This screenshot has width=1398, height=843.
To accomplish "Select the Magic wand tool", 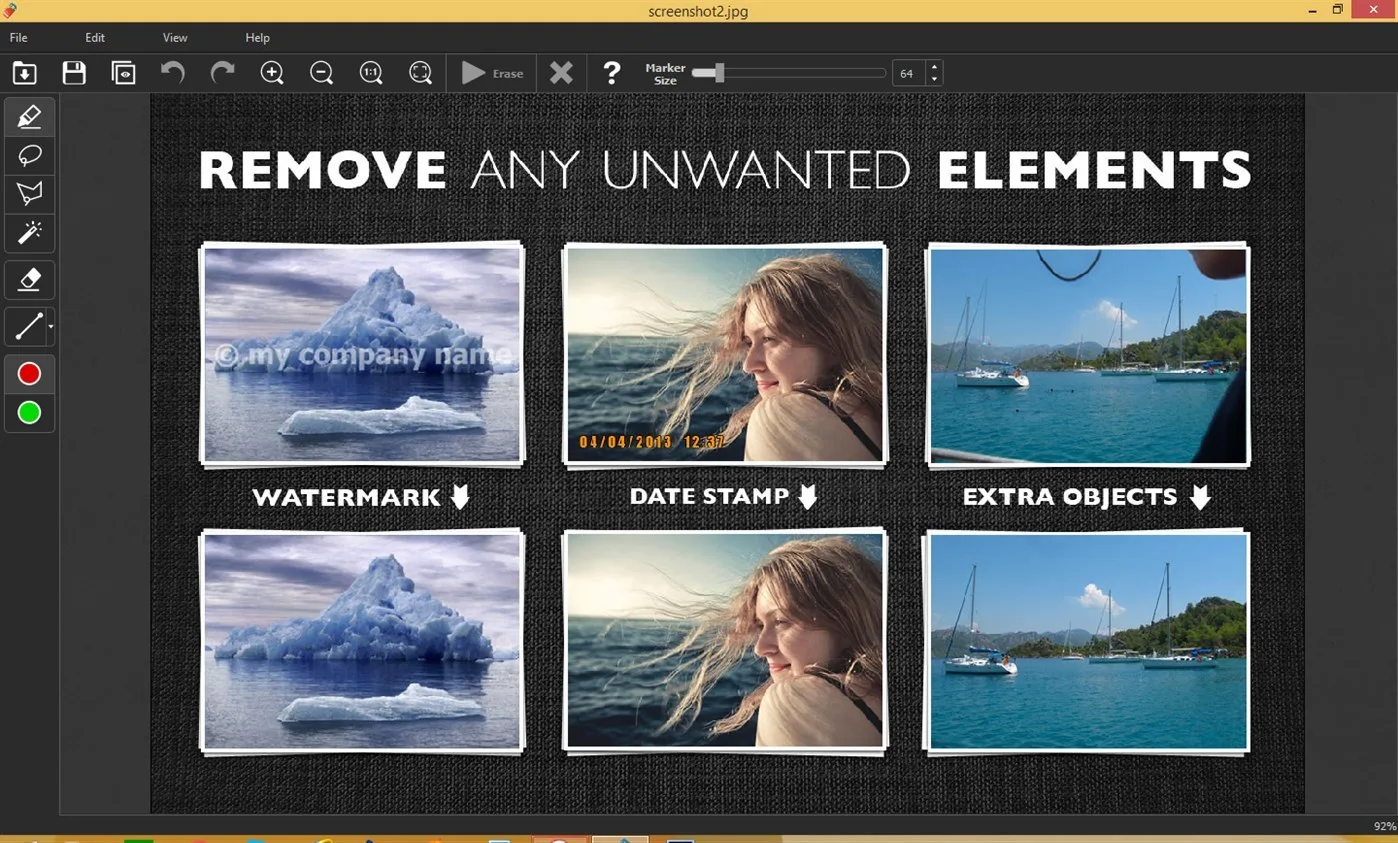I will point(29,233).
